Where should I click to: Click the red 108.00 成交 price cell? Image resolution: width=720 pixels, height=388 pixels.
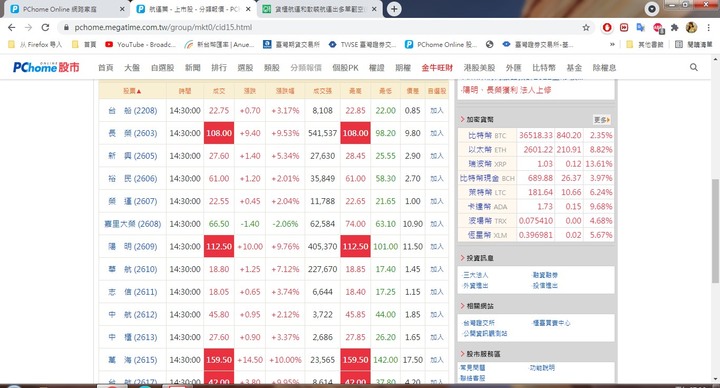pyautogui.click(x=219, y=133)
